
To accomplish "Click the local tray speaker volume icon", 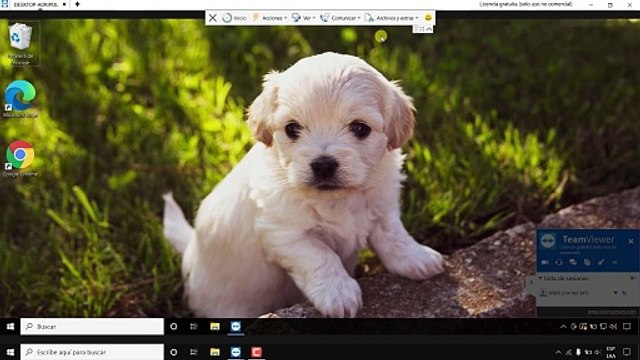I will (598, 352).
